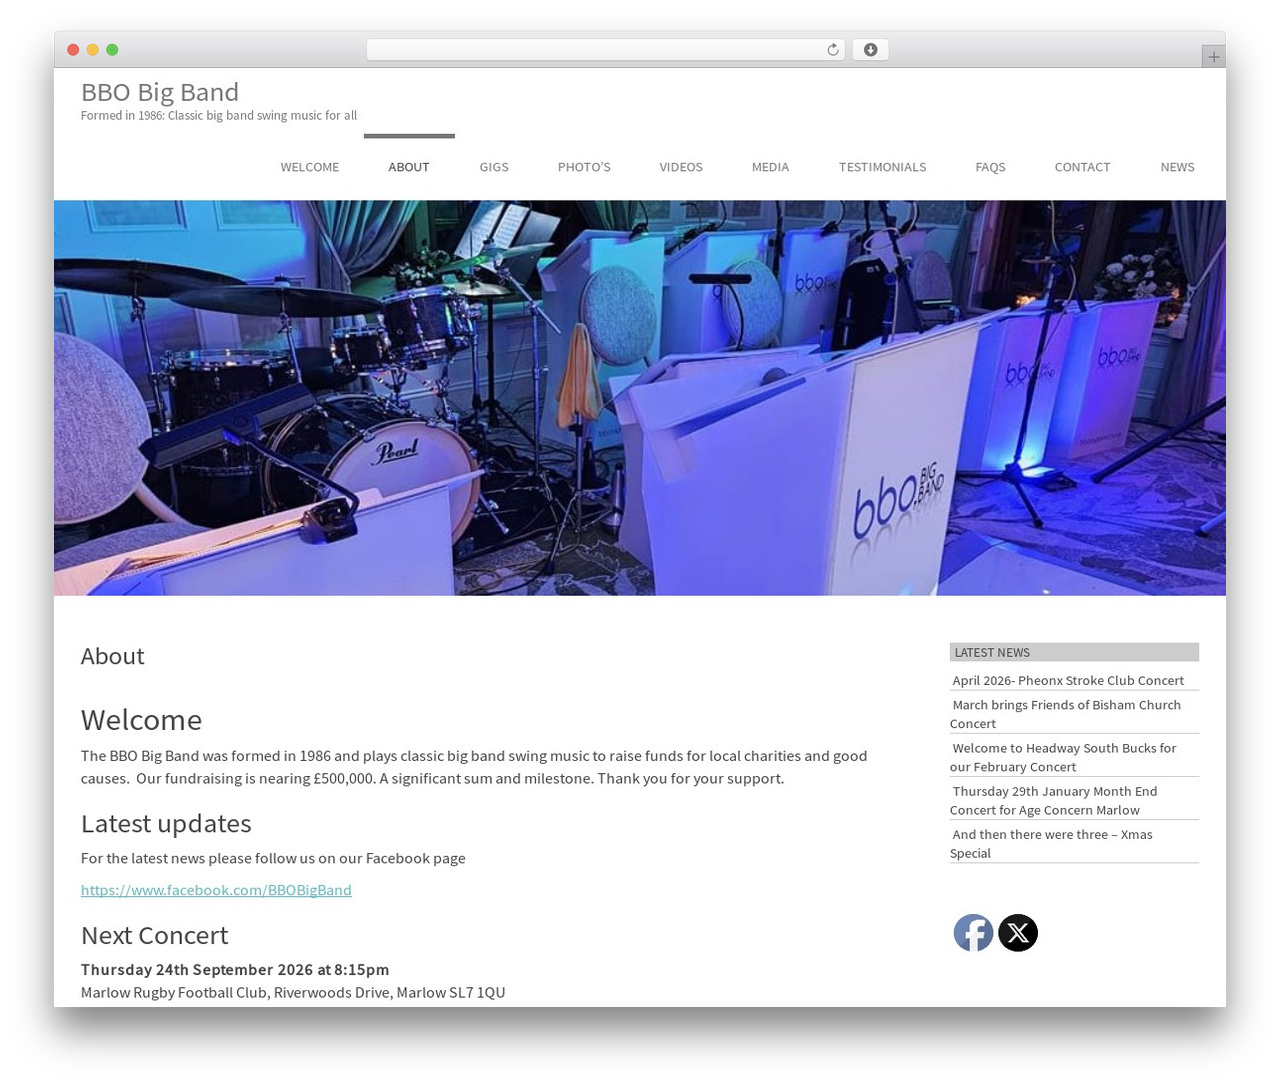Follow the BBOBigBand Facebook URL link
This screenshot has width=1280, height=1084.
click(216, 890)
